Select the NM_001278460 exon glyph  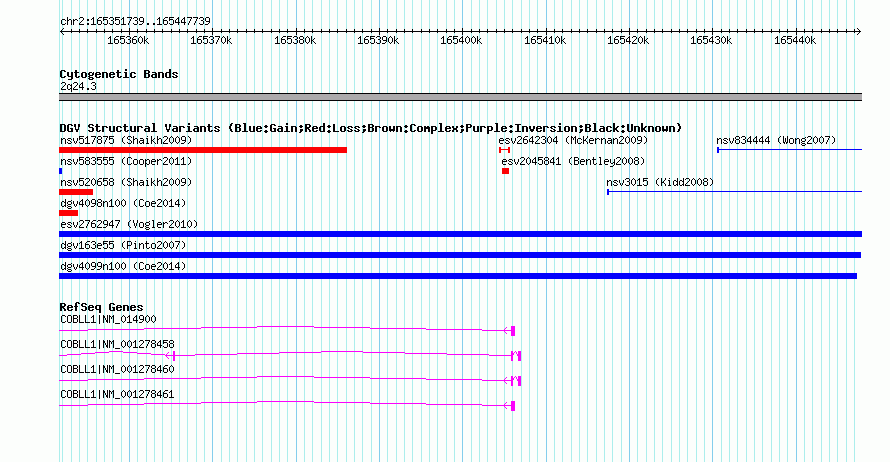513,381
